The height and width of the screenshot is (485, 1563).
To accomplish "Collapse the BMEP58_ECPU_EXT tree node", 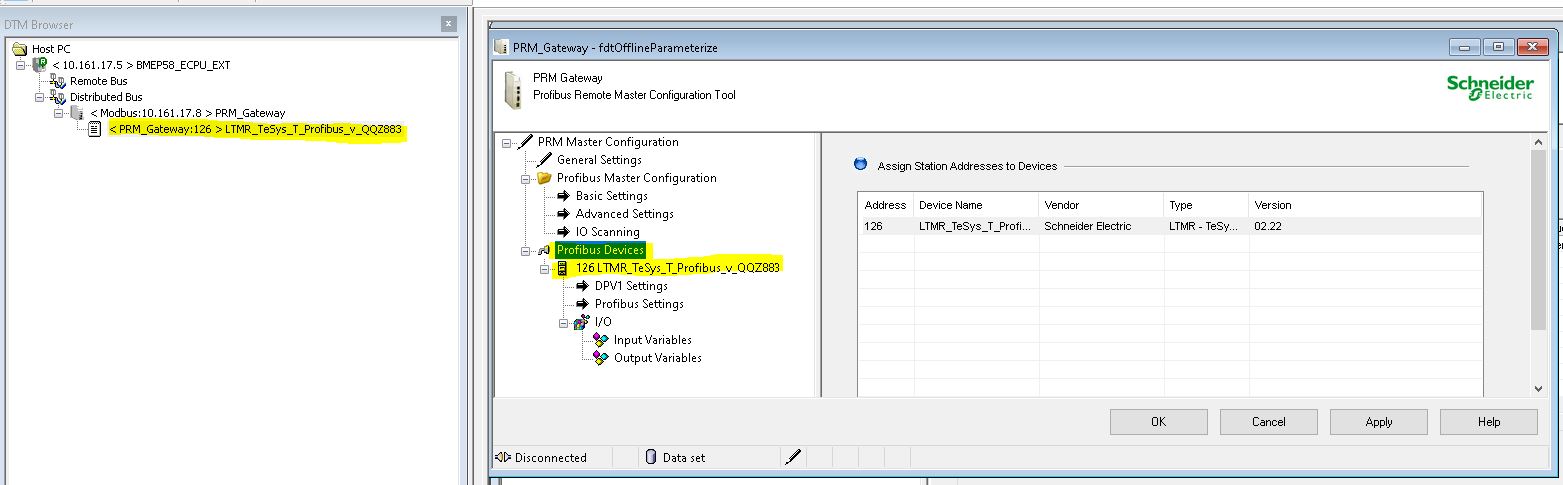I will pyautogui.click(x=20, y=65).
